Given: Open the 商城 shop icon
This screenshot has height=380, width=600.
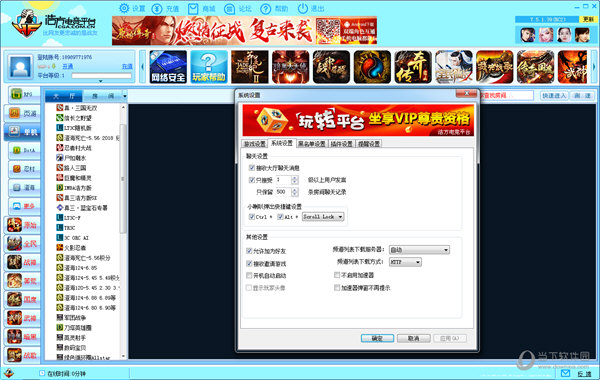Looking at the screenshot, I should point(193,8).
